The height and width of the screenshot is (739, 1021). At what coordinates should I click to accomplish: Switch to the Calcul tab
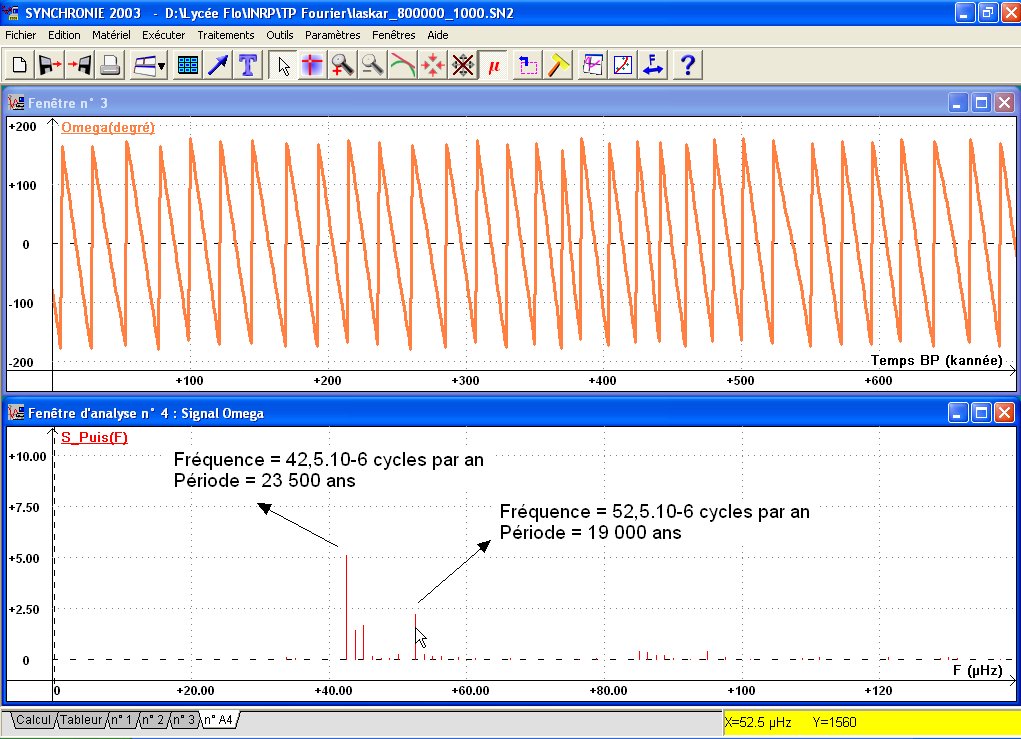pyautogui.click(x=33, y=719)
